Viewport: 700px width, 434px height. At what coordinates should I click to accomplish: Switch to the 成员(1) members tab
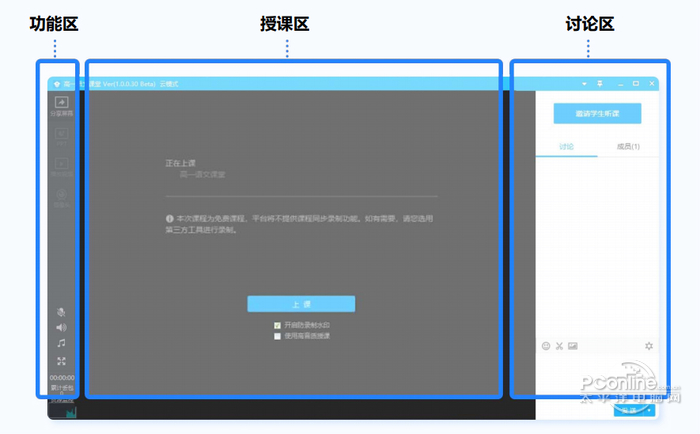tap(628, 146)
